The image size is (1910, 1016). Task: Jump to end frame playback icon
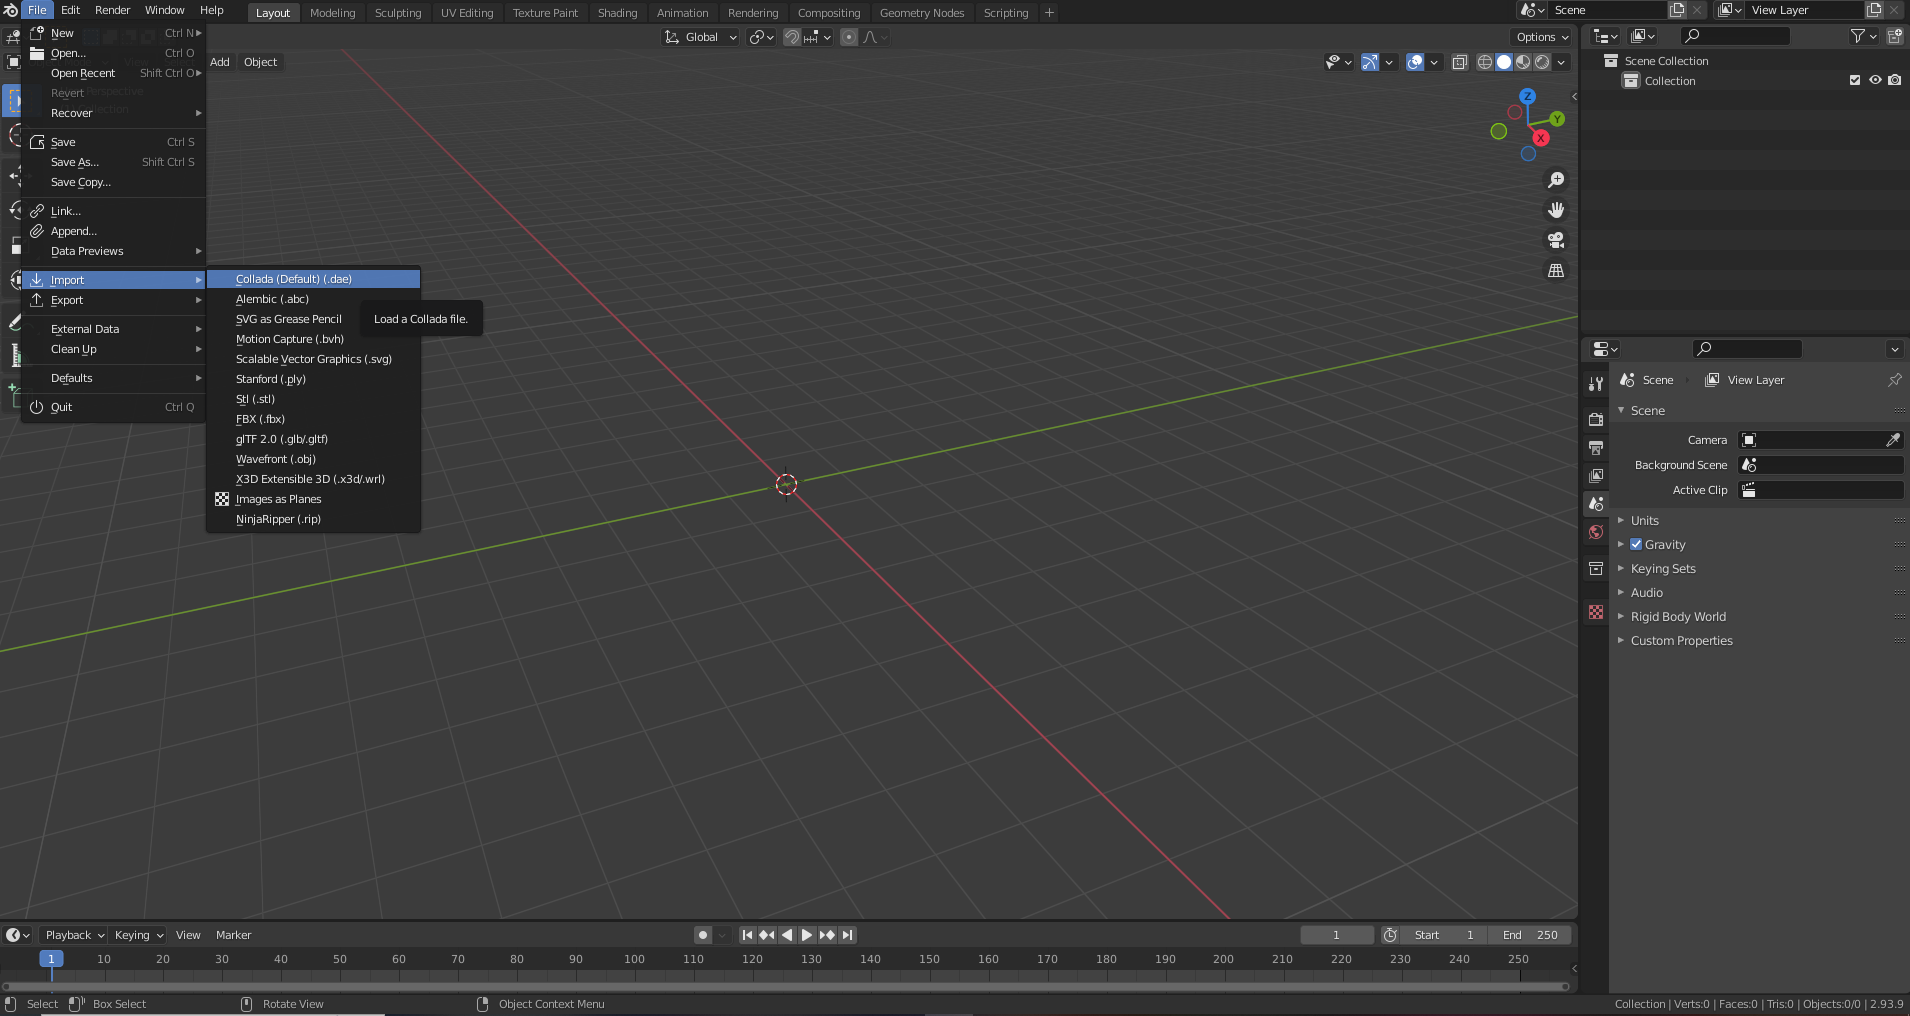point(847,935)
